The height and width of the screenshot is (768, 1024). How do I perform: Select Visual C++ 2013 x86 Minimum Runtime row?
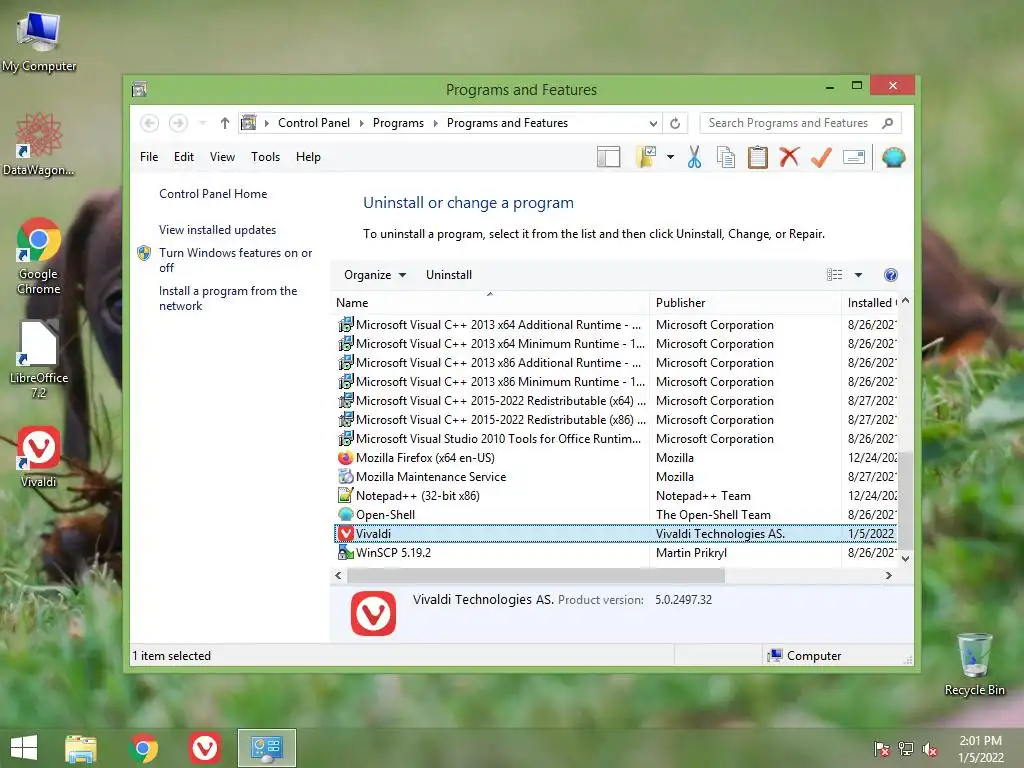point(614,382)
